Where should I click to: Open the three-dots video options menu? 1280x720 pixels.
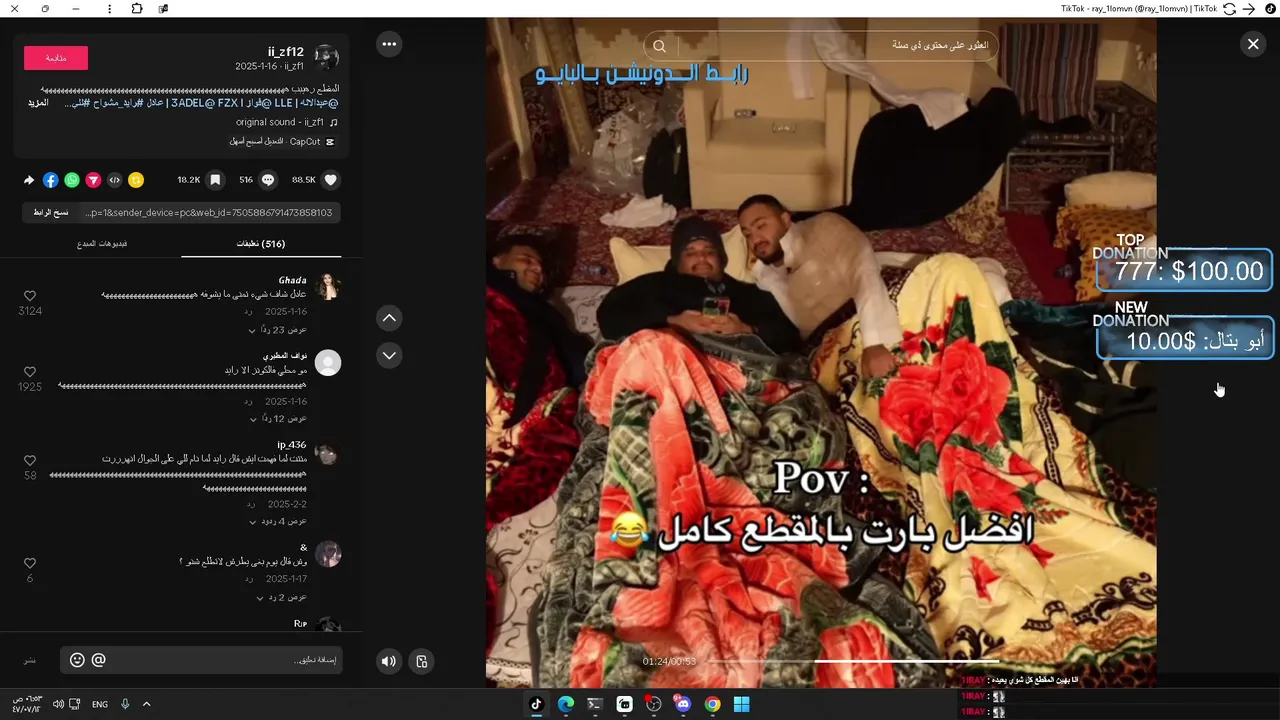click(389, 44)
